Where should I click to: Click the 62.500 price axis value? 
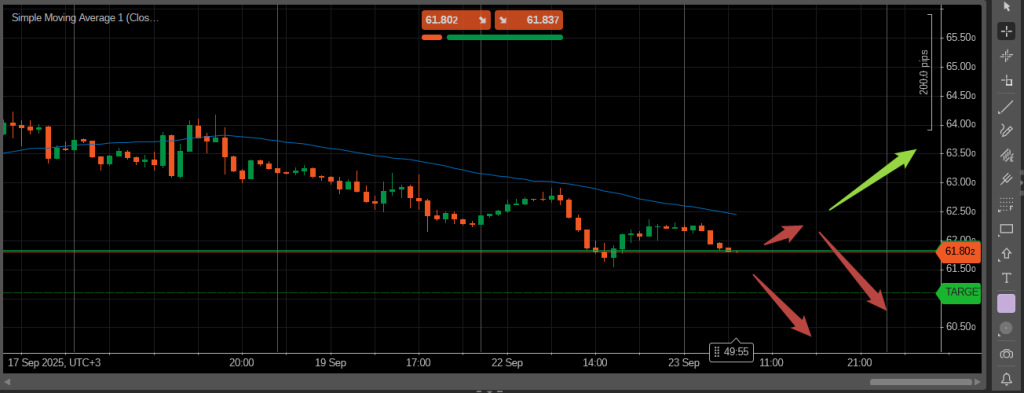961,212
